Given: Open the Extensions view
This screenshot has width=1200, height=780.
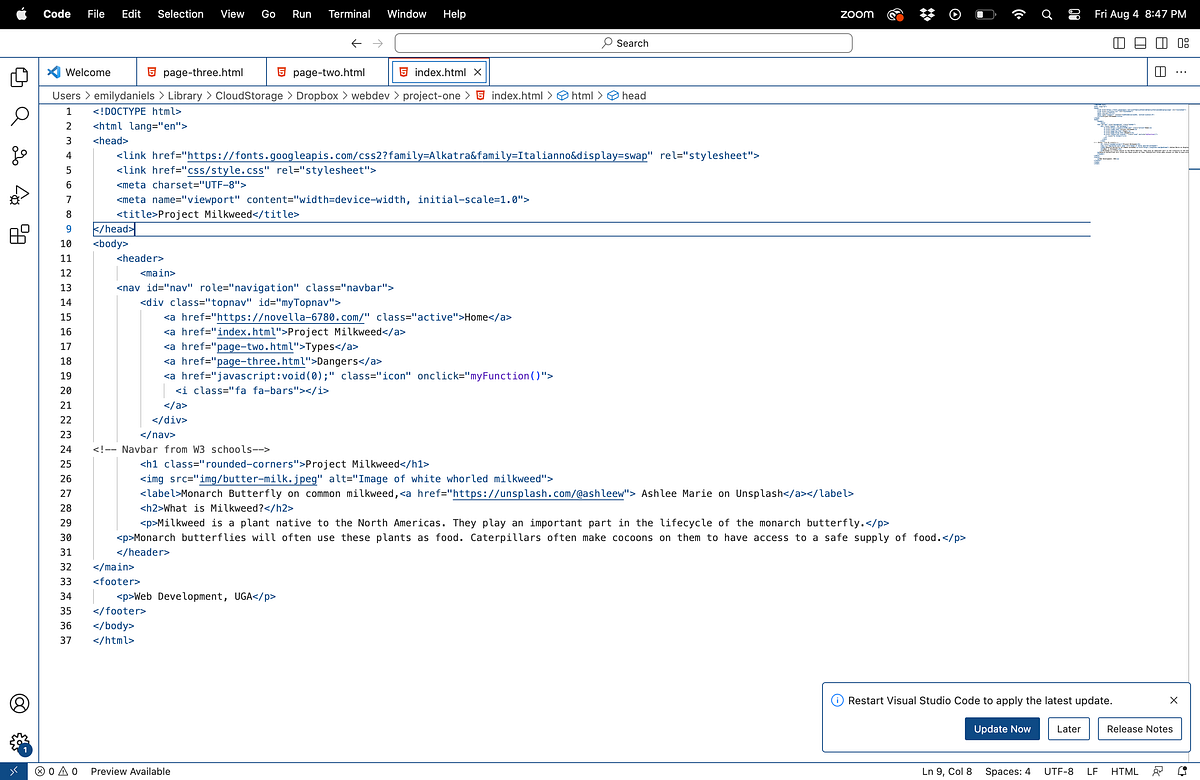Looking at the screenshot, I should tap(19, 234).
